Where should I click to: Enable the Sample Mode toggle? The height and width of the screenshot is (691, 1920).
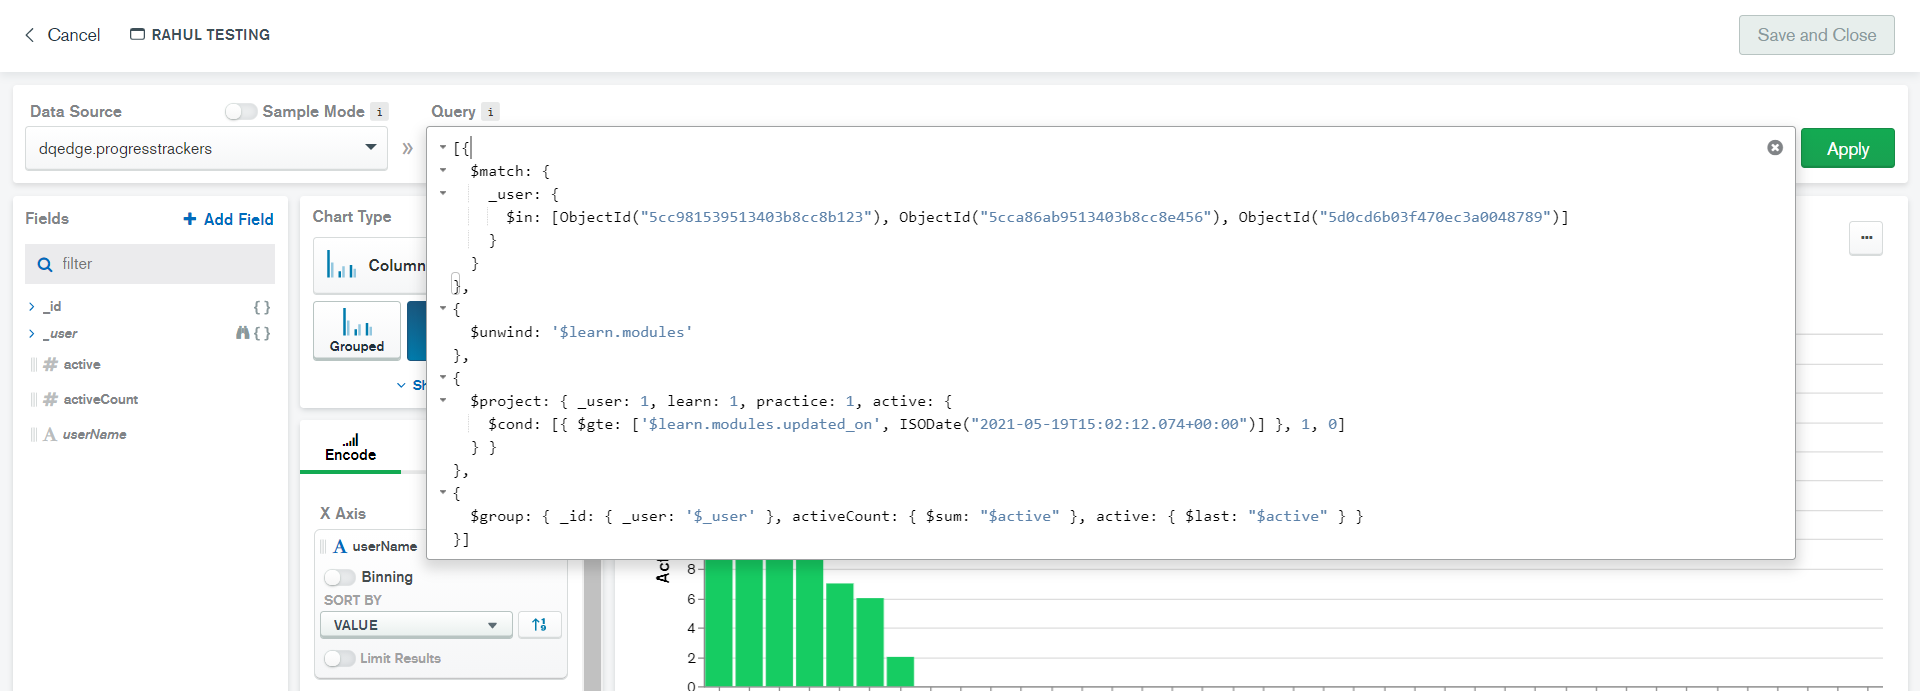(241, 112)
